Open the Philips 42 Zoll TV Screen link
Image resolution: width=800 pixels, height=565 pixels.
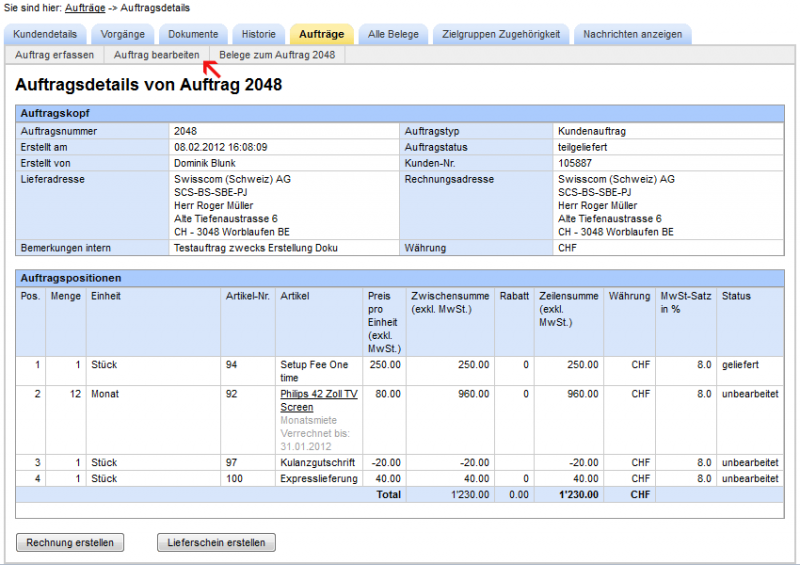click(x=319, y=401)
